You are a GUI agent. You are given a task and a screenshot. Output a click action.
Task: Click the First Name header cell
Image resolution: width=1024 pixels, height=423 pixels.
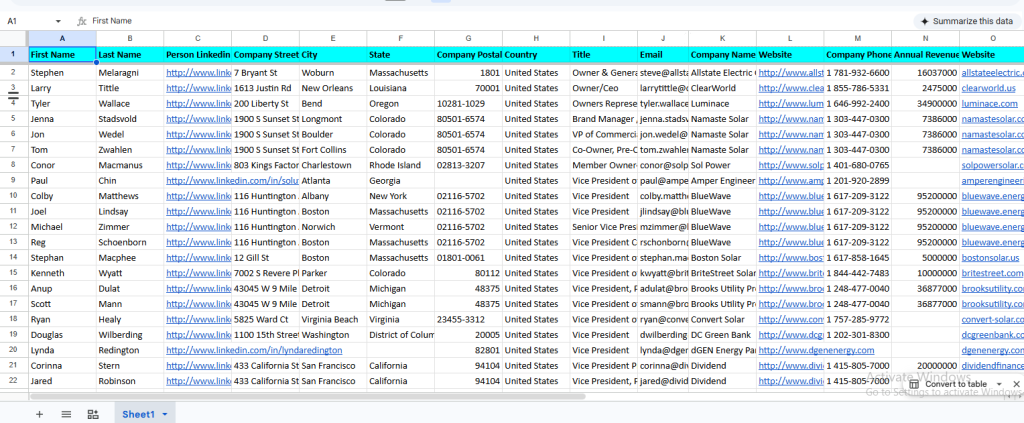[x=62, y=55]
